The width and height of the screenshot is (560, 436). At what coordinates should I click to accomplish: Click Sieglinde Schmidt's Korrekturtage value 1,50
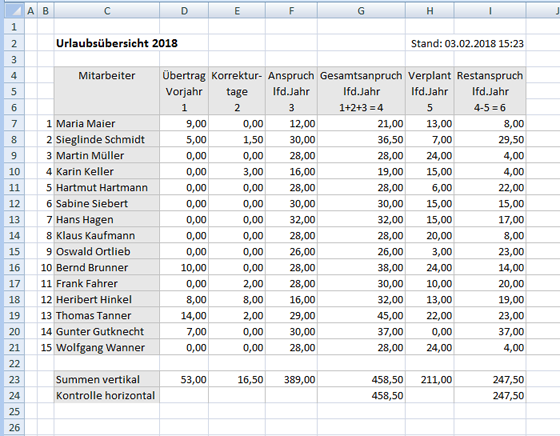(x=237, y=140)
